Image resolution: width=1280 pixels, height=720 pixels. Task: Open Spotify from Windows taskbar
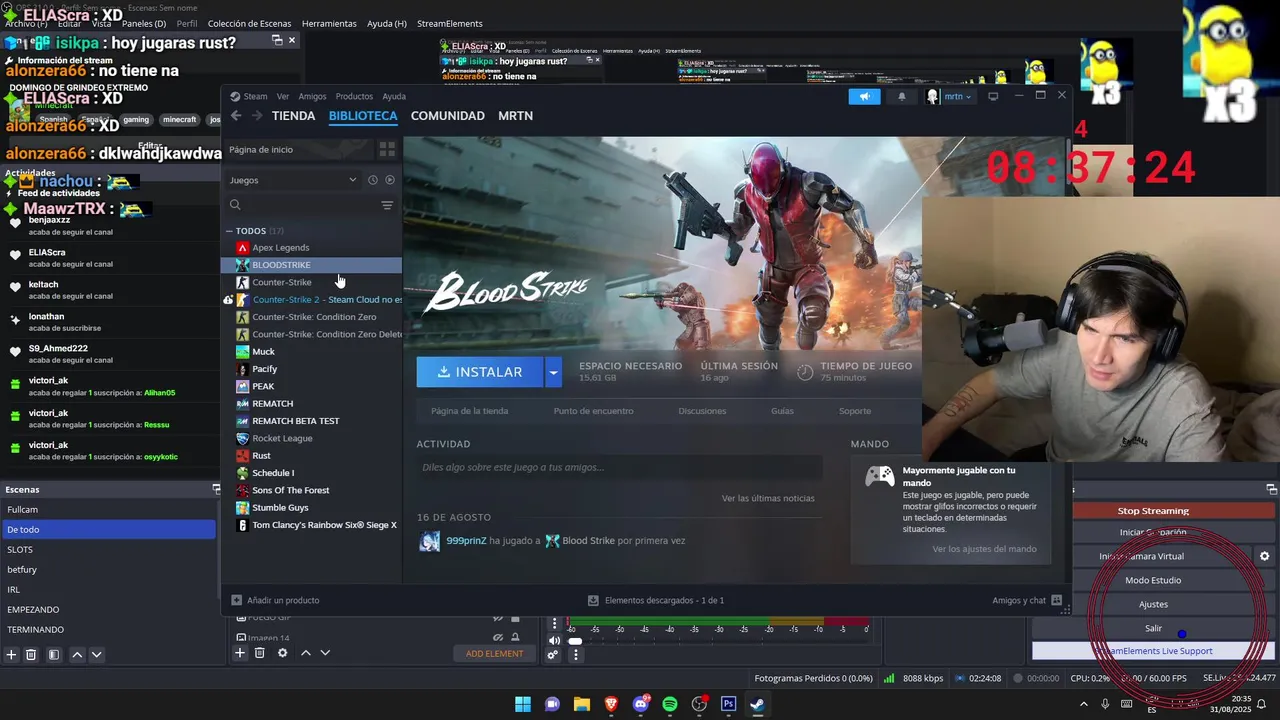click(x=670, y=705)
